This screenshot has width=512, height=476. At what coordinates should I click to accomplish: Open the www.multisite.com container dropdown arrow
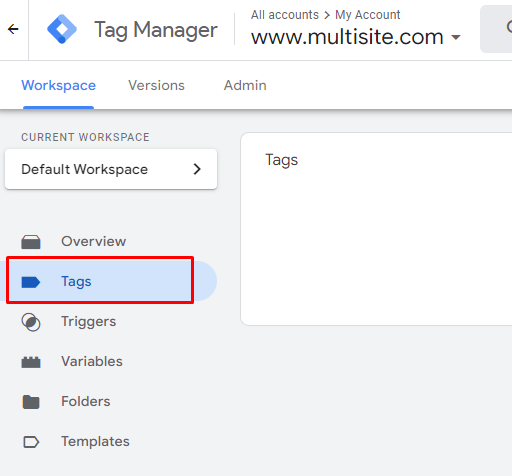tap(456, 37)
